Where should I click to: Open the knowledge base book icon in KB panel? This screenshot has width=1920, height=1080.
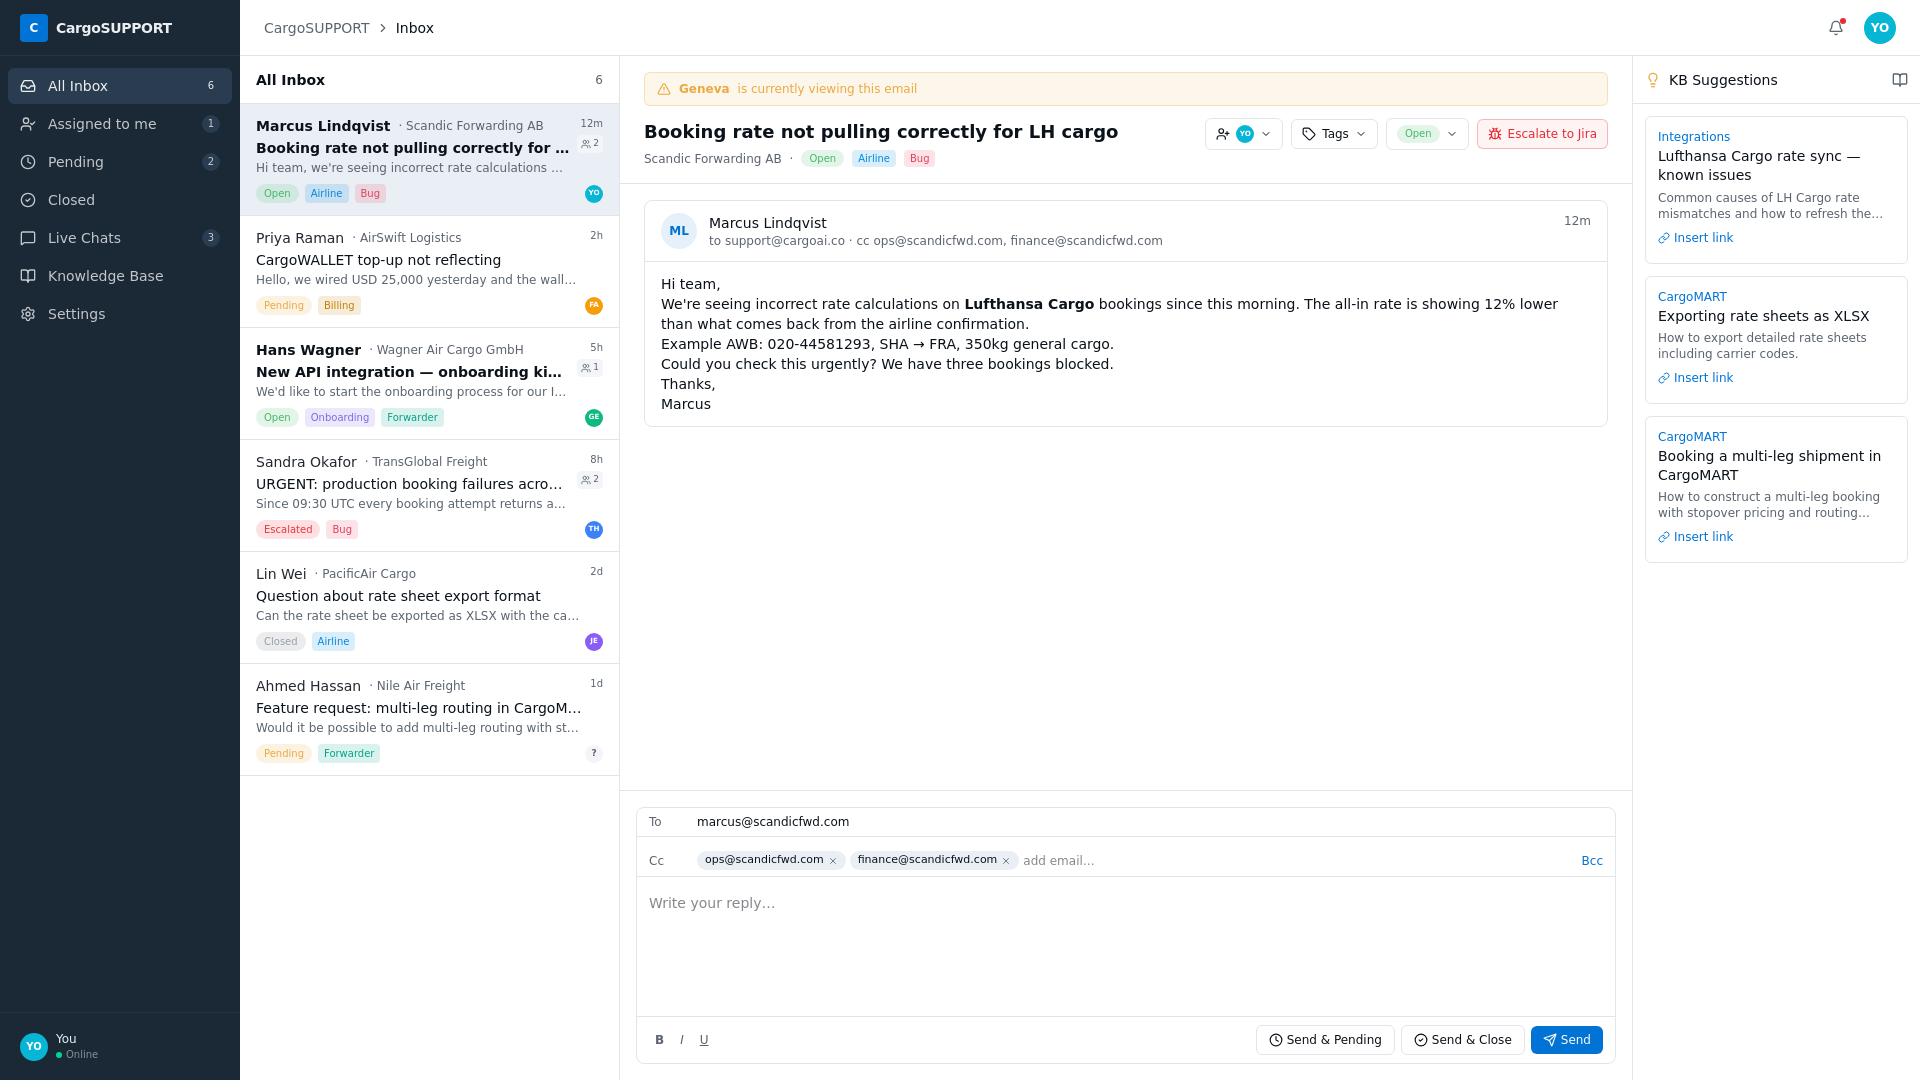click(1900, 80)
